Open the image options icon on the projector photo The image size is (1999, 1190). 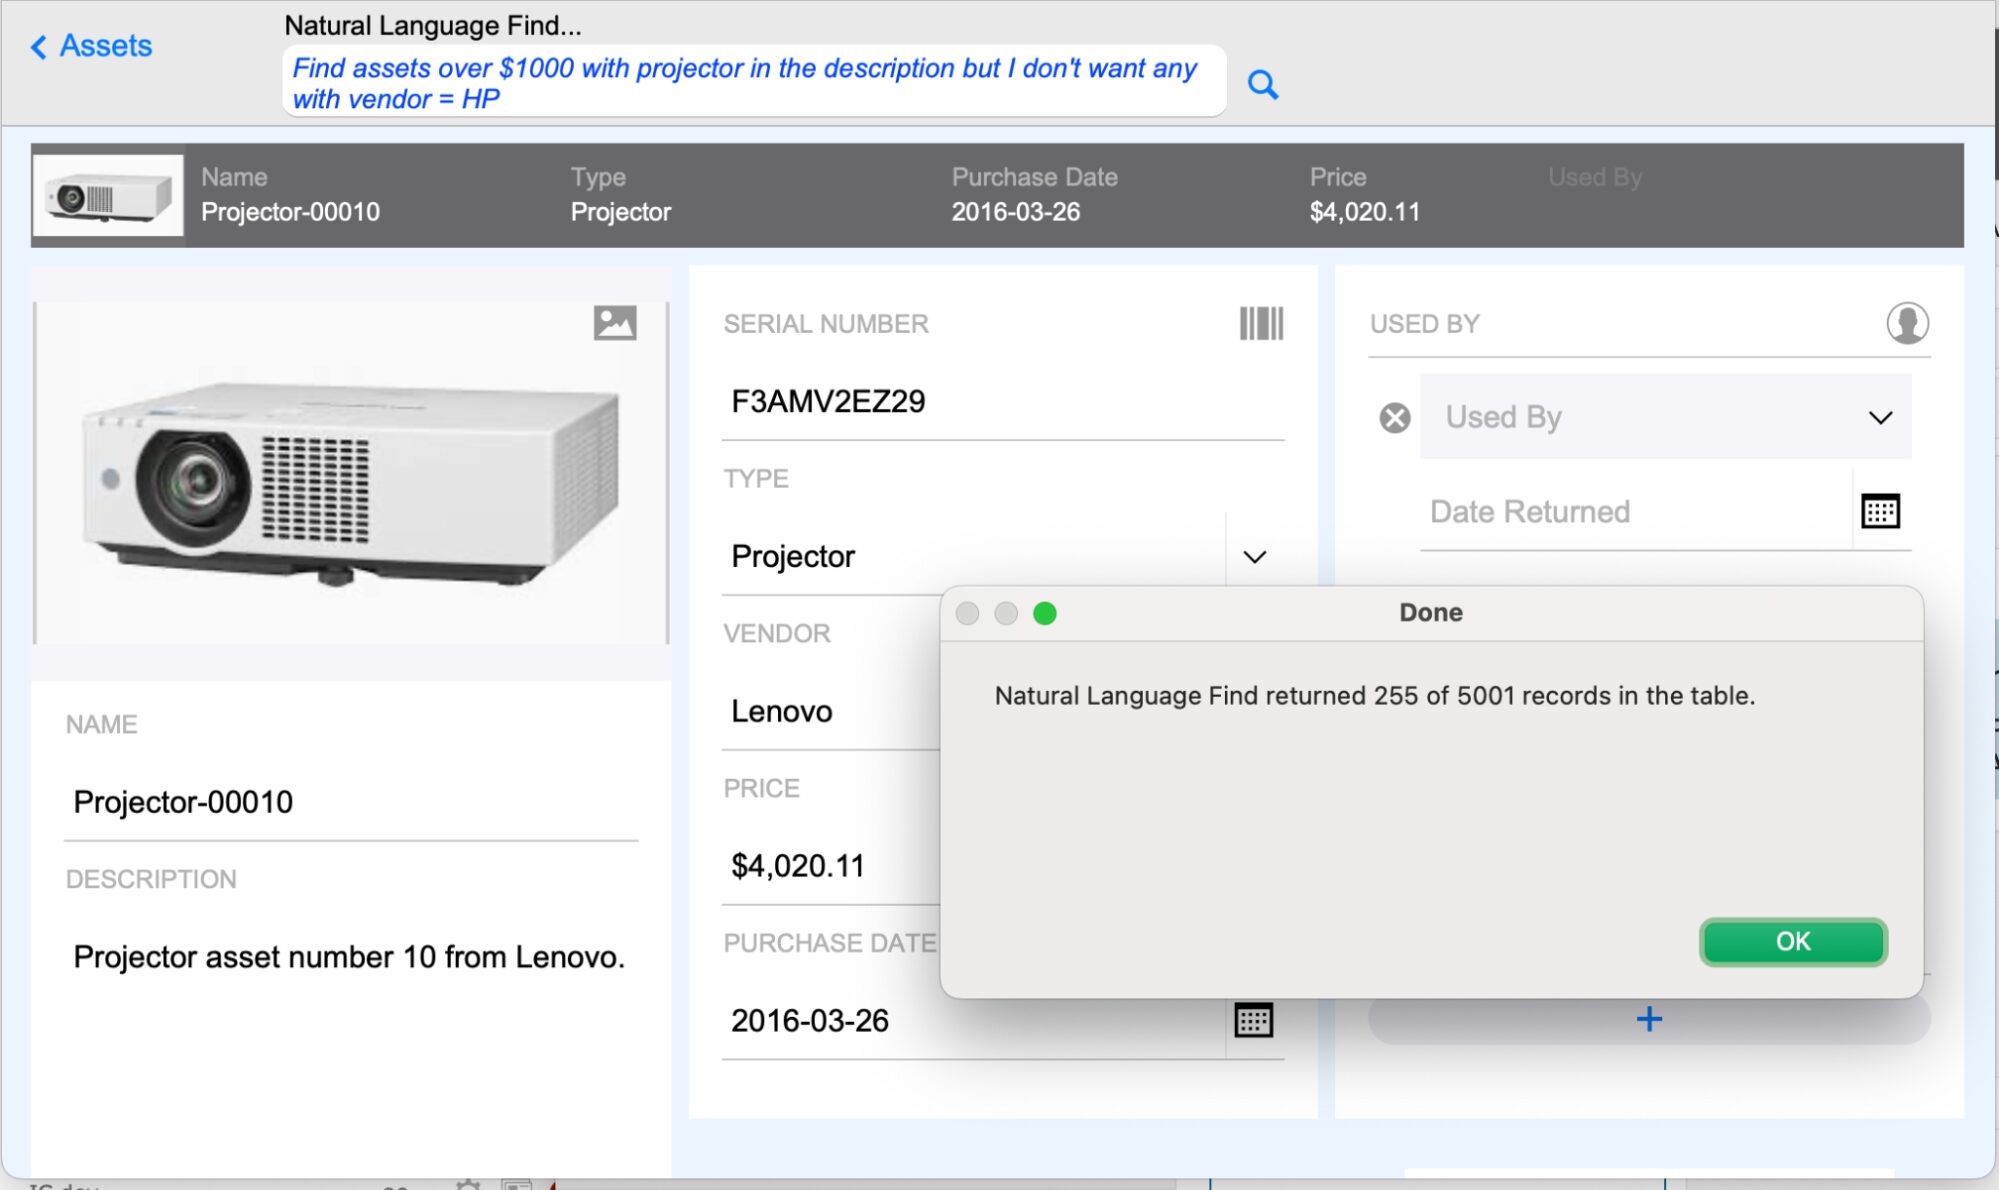615,323
